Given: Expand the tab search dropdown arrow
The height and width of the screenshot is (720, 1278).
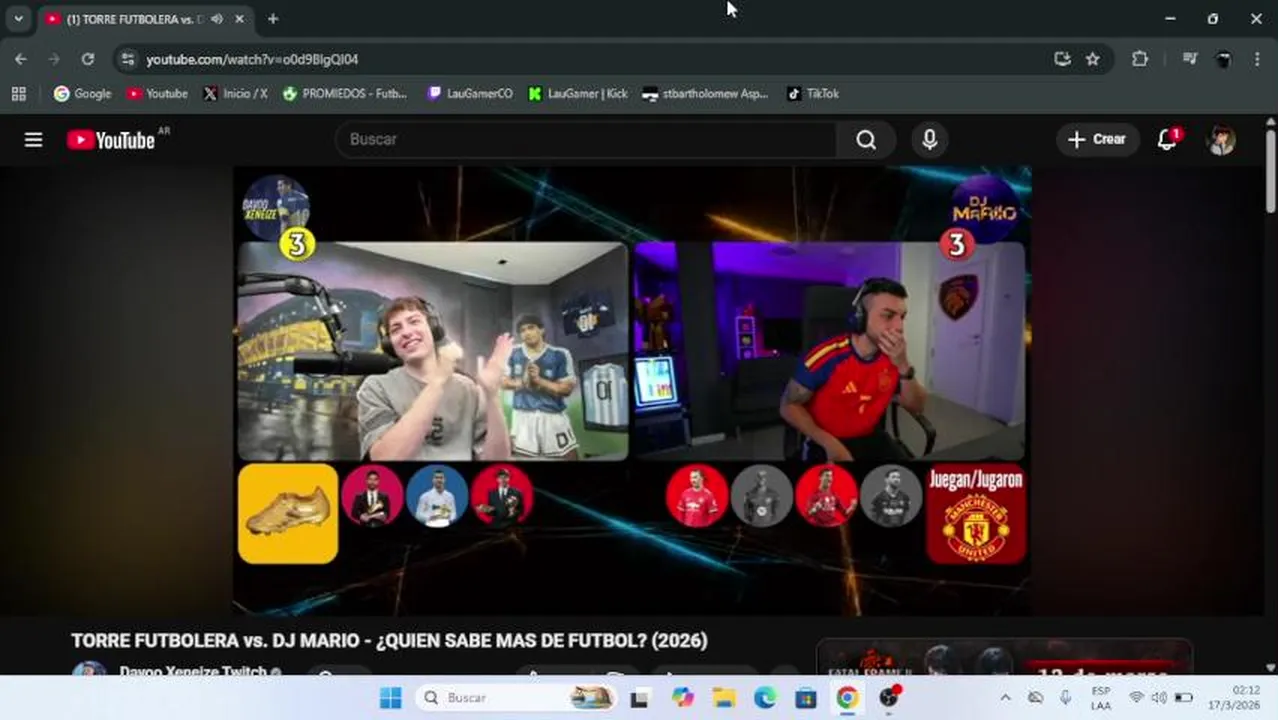Looking at the screenshot, I should coord(18,19).
